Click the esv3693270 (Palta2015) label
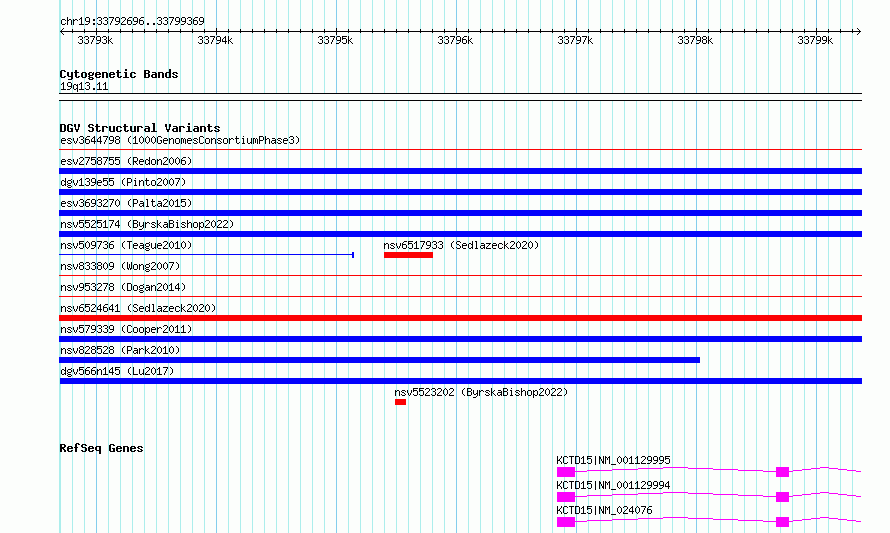 pos(126,203)
